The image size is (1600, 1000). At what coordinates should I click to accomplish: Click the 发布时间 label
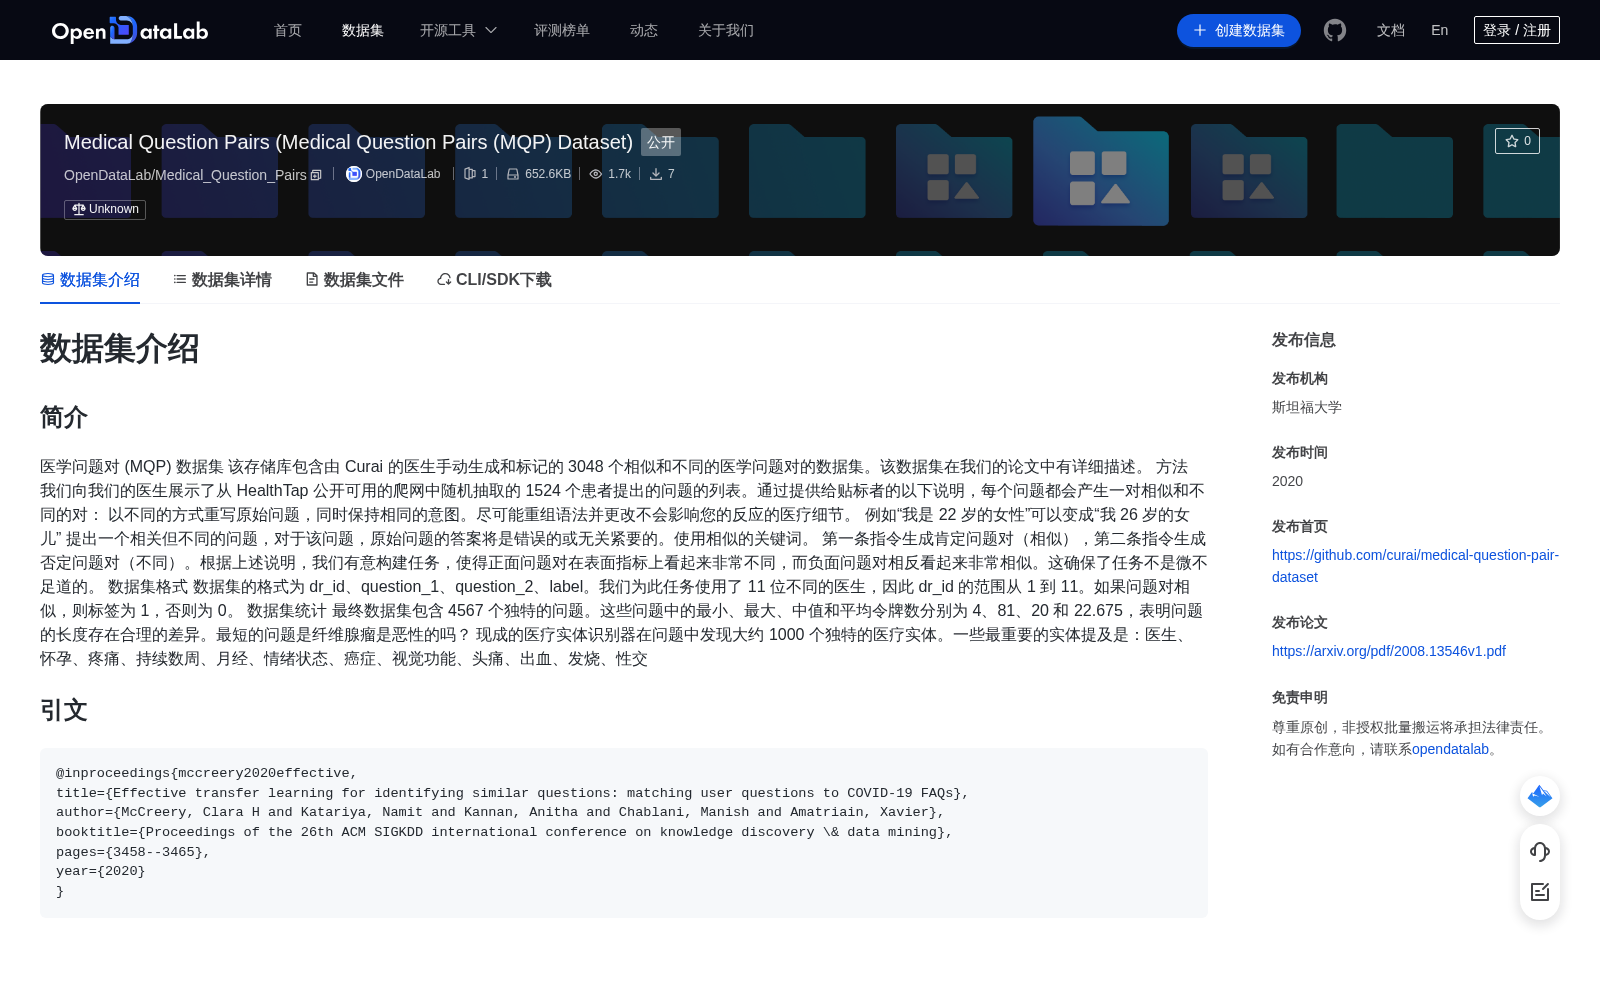pyautogui.click(x=1300, y=452)
